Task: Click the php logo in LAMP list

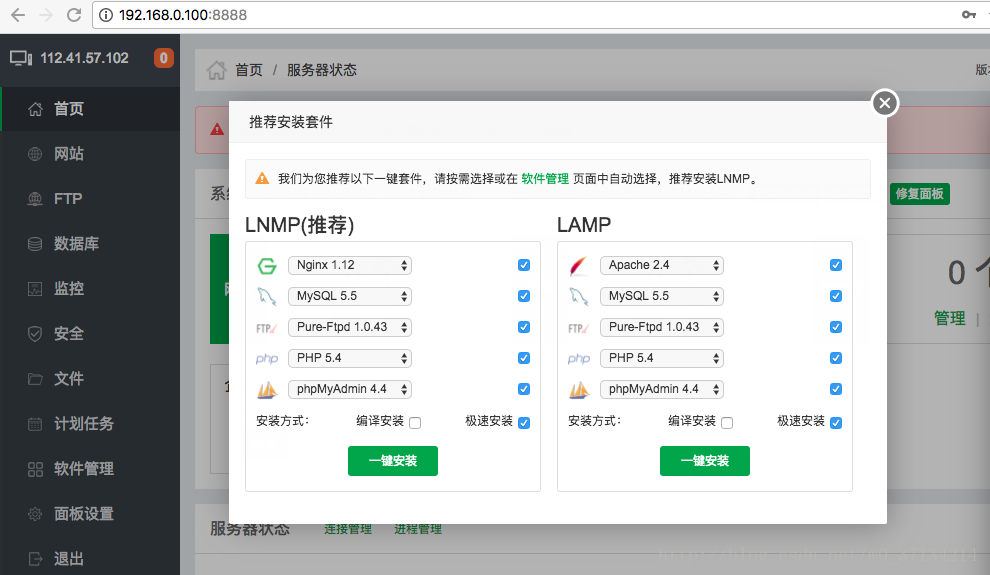Action: 578,359
